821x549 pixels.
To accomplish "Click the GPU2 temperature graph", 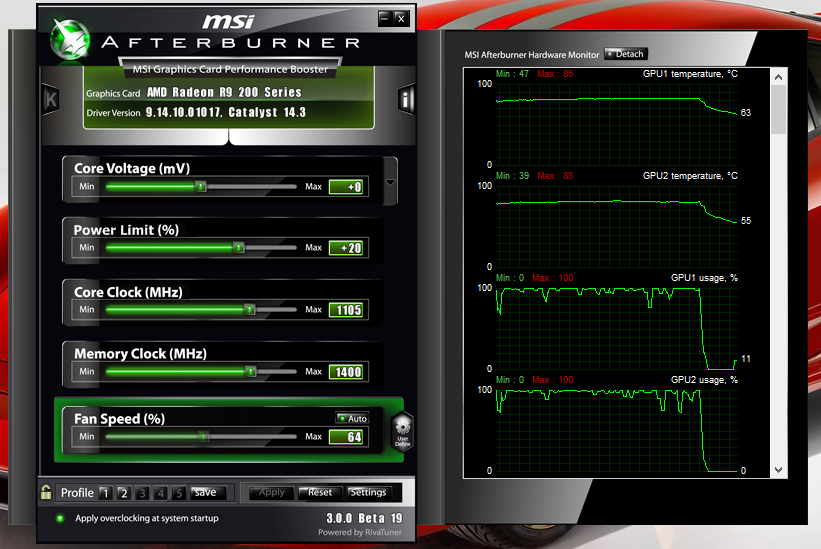I will click(616, 227).
